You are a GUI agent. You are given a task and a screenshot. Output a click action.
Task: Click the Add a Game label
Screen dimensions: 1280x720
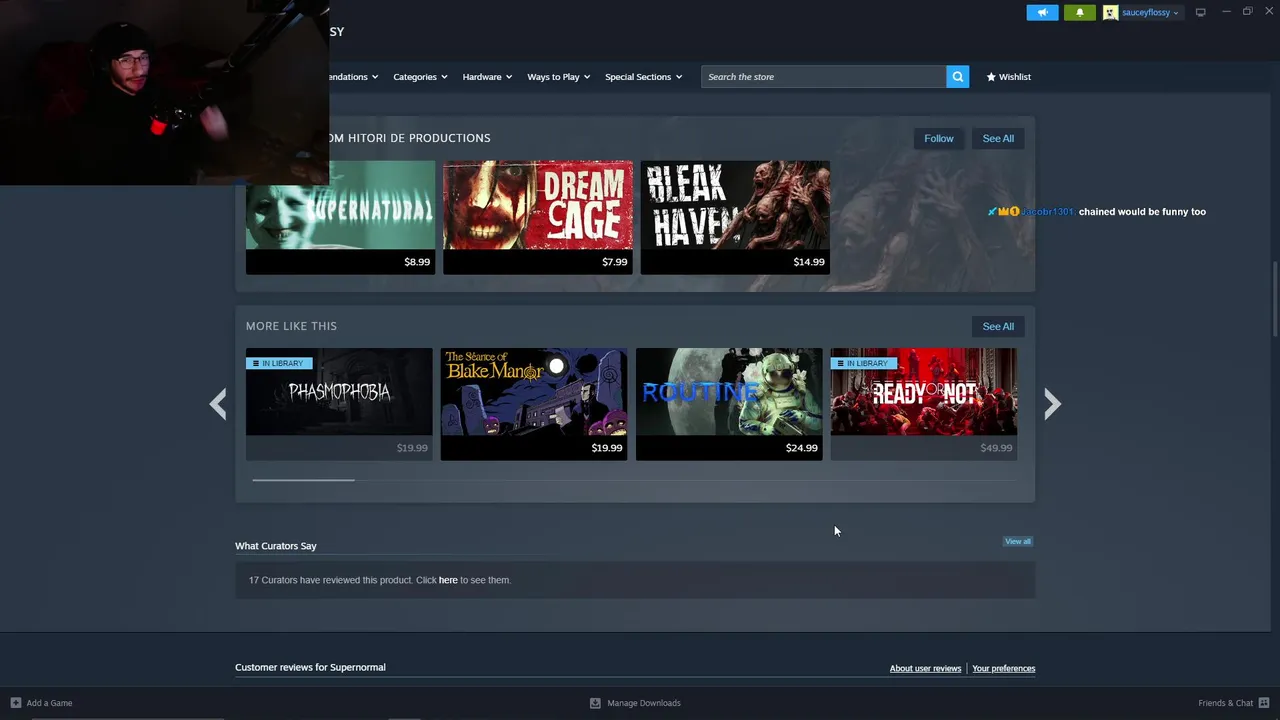pos(49,703)
